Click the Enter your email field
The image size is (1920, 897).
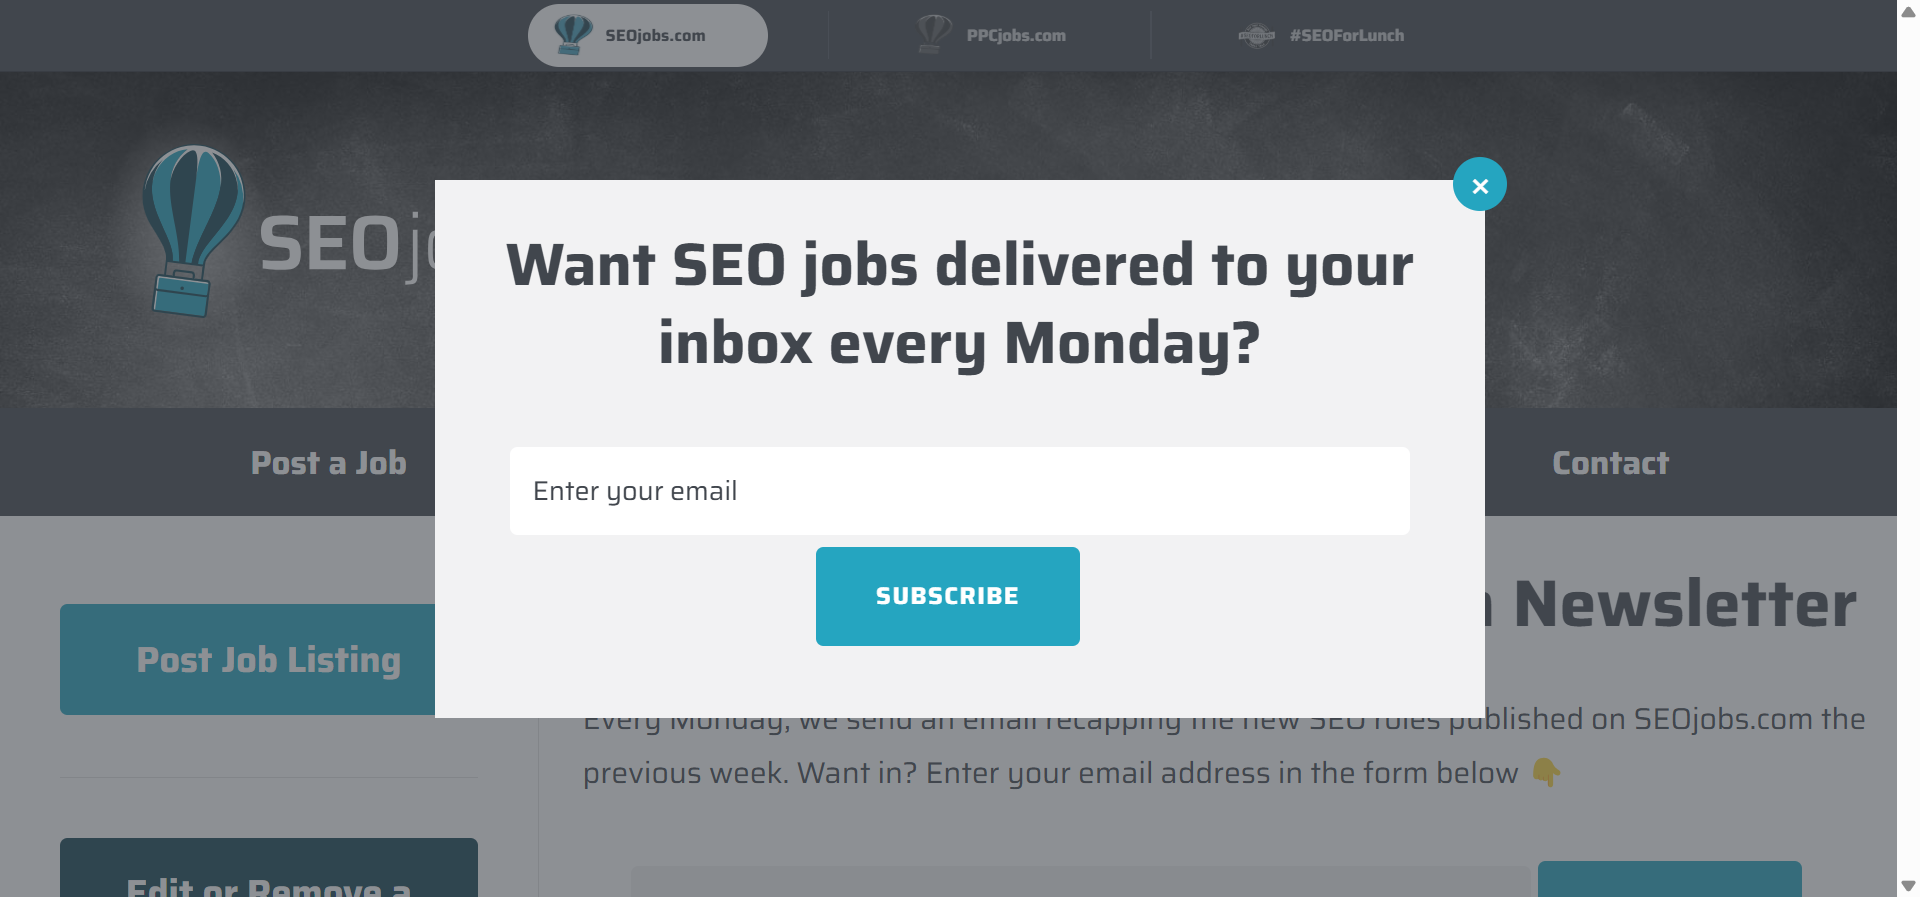coord(959,491)
